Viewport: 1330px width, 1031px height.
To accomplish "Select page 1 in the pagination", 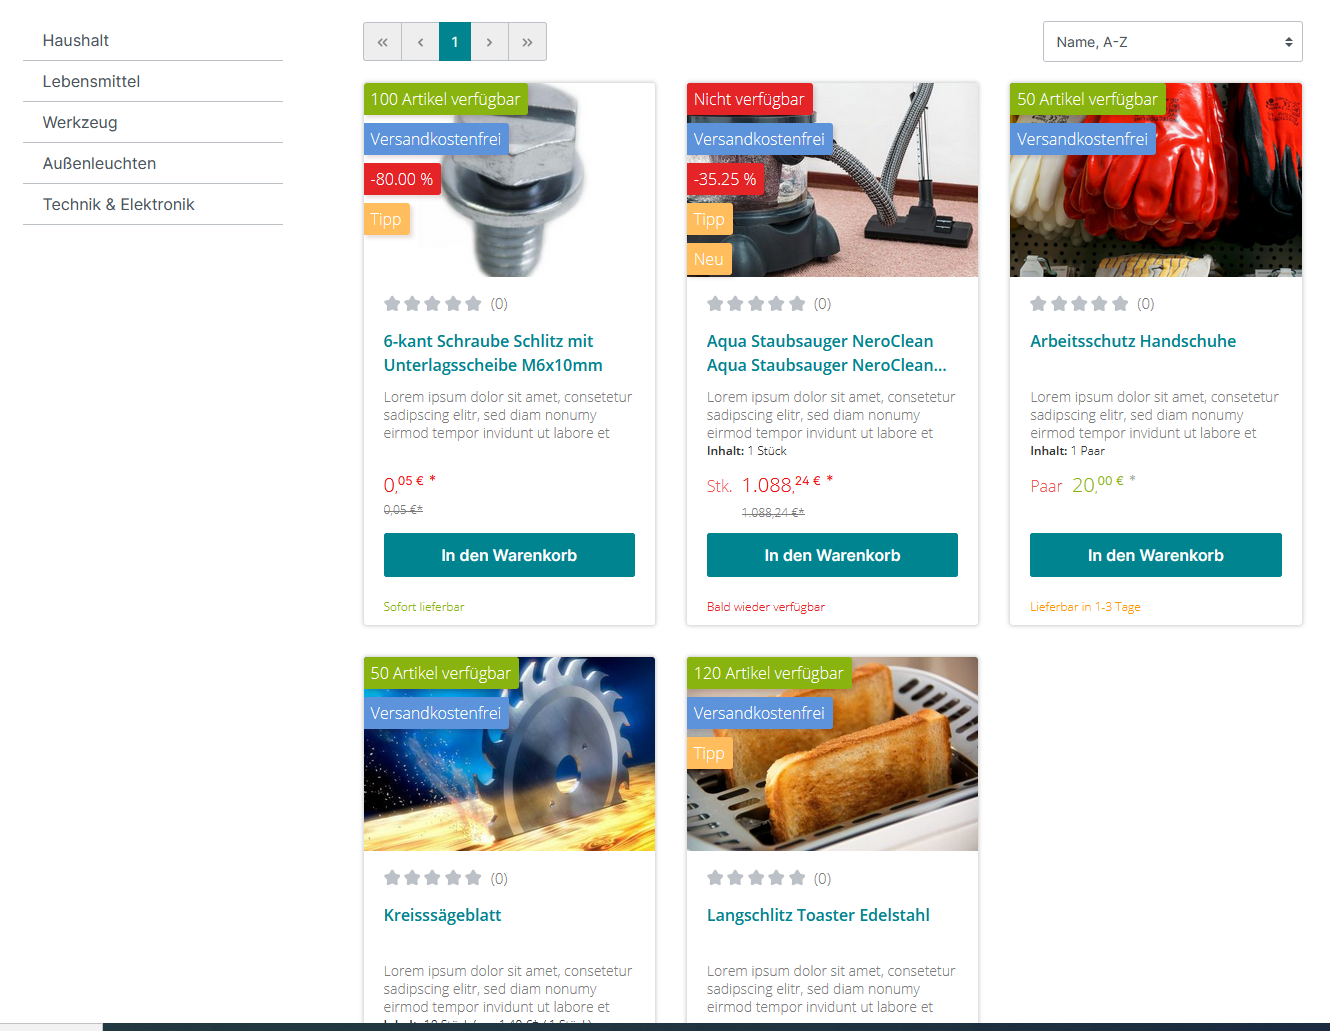I will click(x=455, y=42).
